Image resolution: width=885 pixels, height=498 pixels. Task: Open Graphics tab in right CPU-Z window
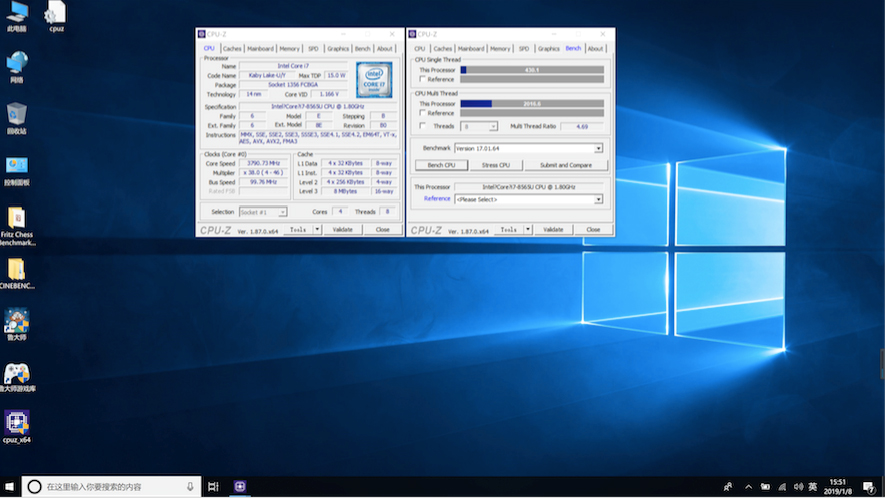pos(549,49)
